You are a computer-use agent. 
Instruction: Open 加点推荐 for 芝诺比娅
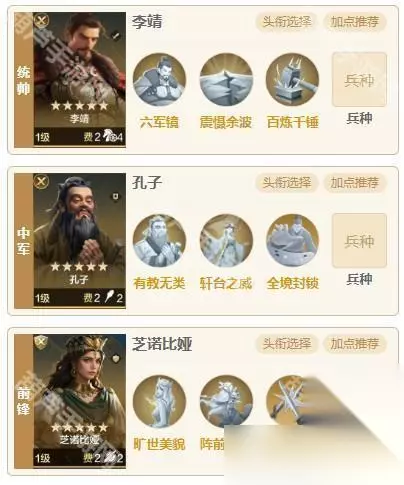355,344
